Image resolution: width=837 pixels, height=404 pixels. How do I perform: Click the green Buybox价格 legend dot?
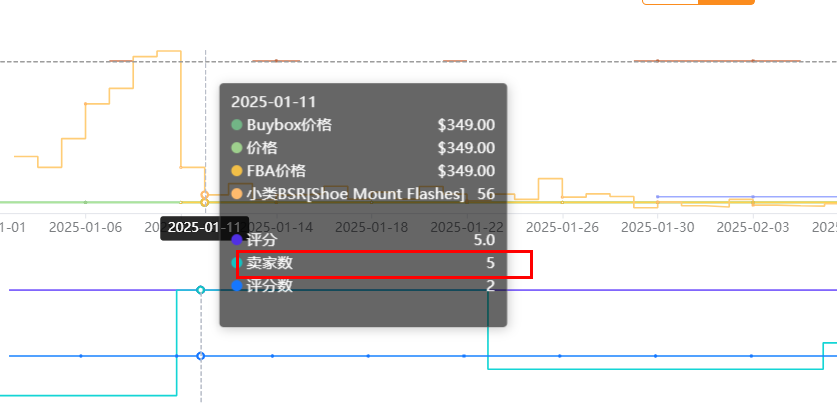pos(237,125)
